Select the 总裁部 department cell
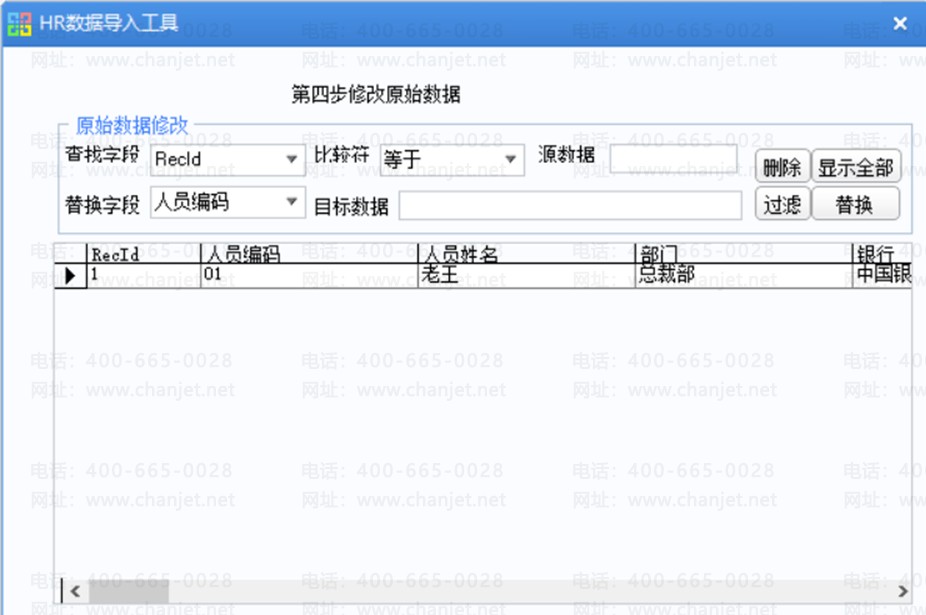 tap(742, 275)
